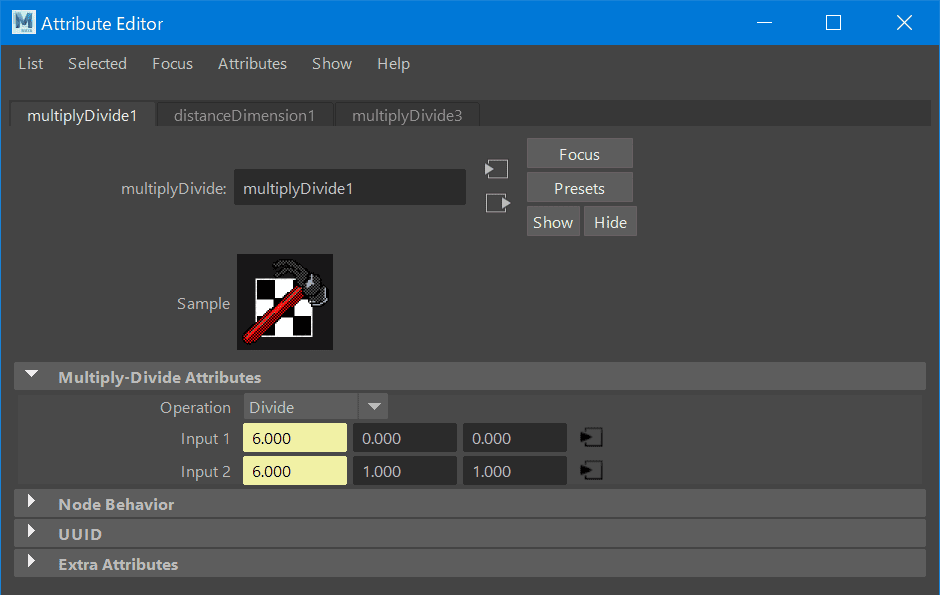940x595 pixels.
Task: Open the Selected menu
Action: pyautogui.click(x=97, y=64)
